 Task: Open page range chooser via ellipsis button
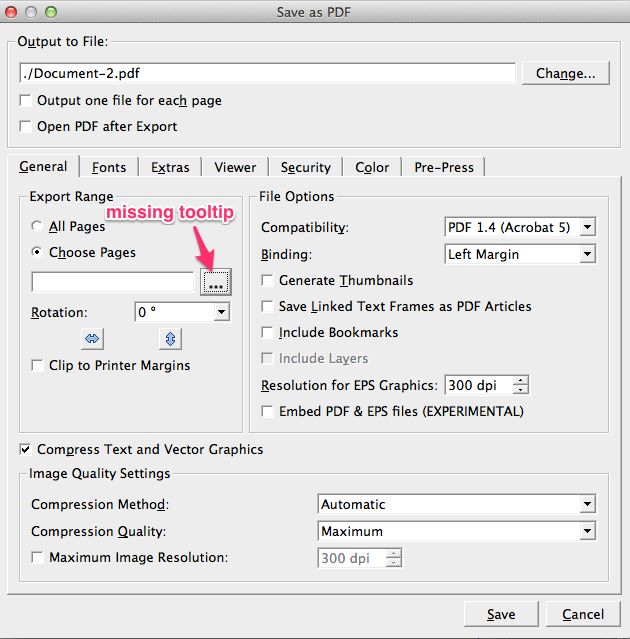[216, 283]
